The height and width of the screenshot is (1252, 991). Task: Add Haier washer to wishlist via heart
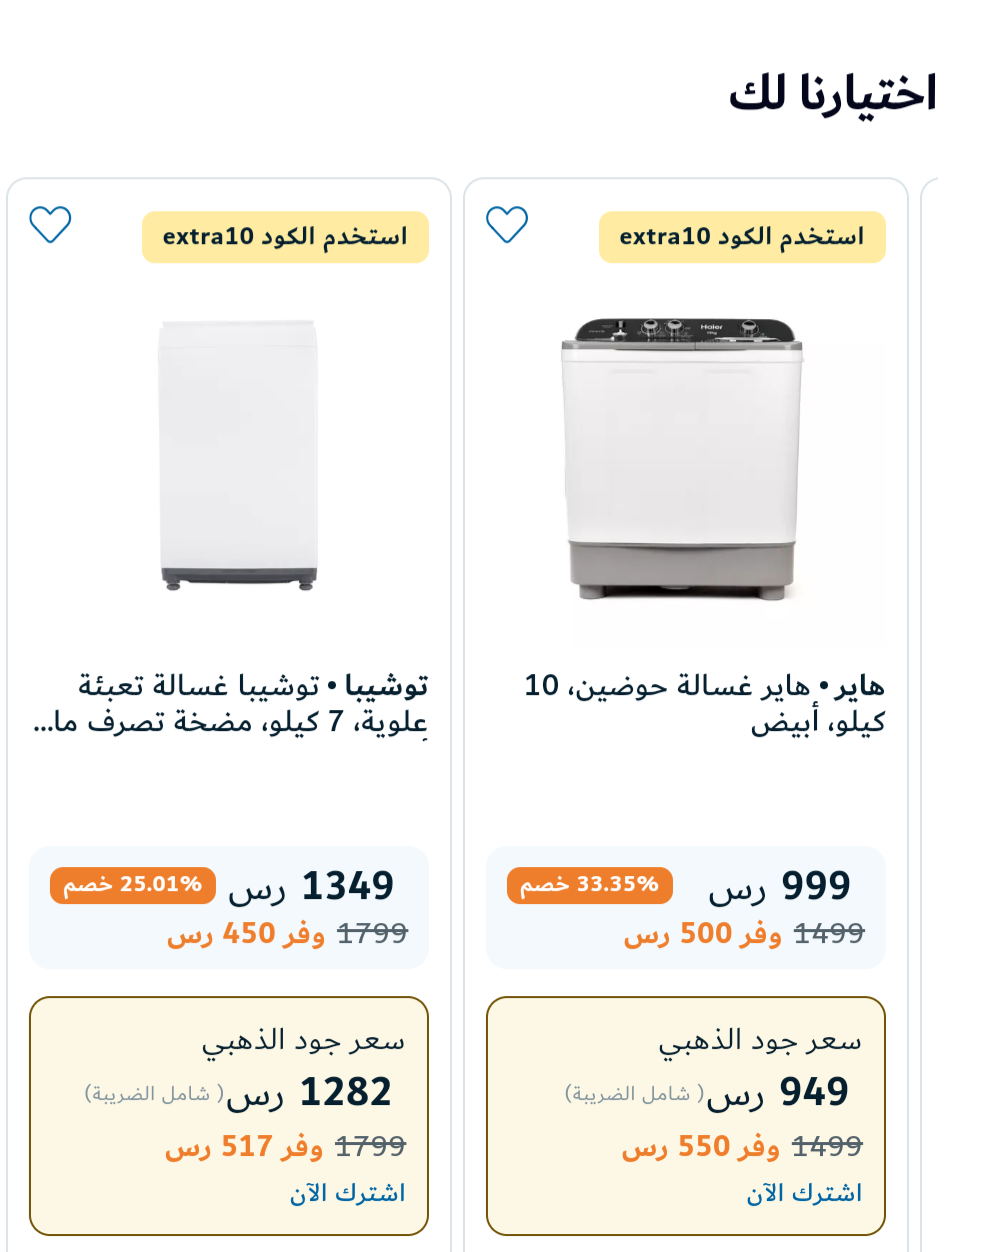[x=507, y=224]
